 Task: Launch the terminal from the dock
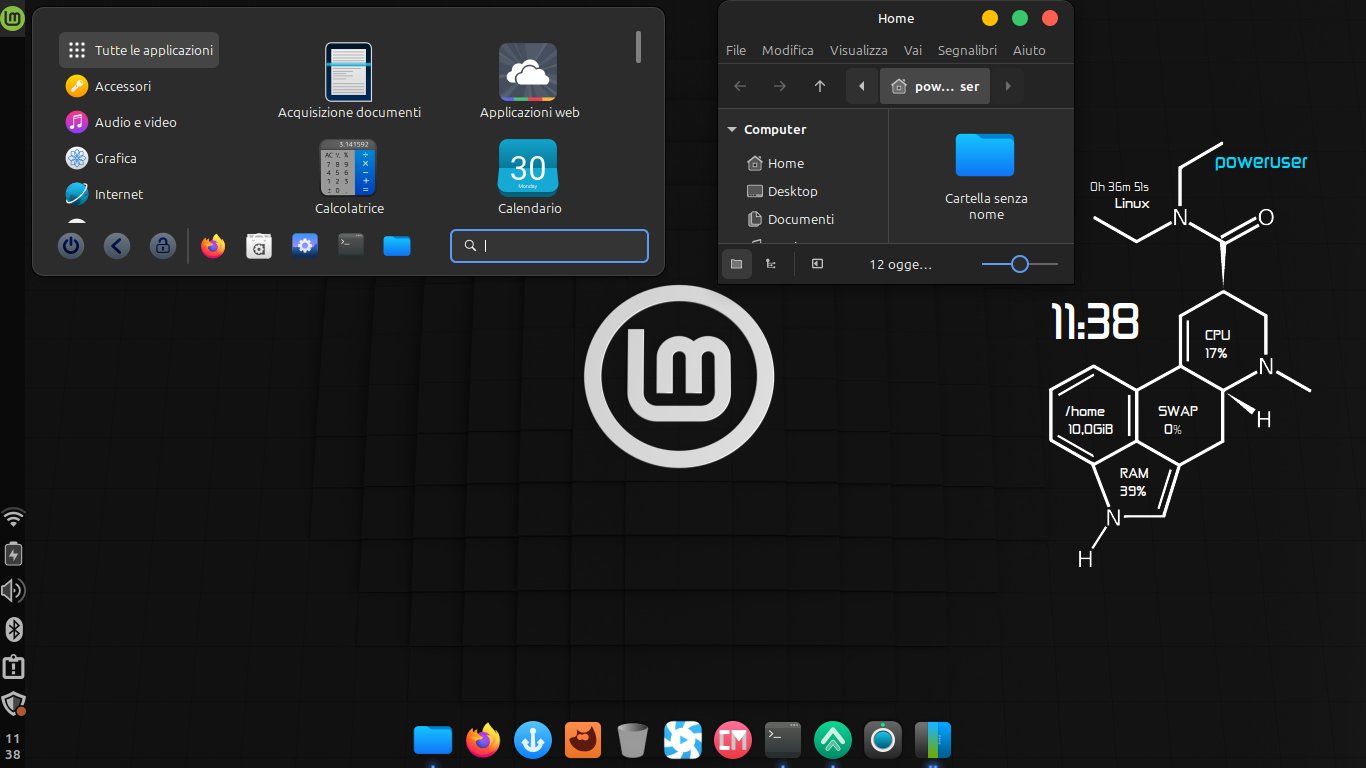pos(782,740)
